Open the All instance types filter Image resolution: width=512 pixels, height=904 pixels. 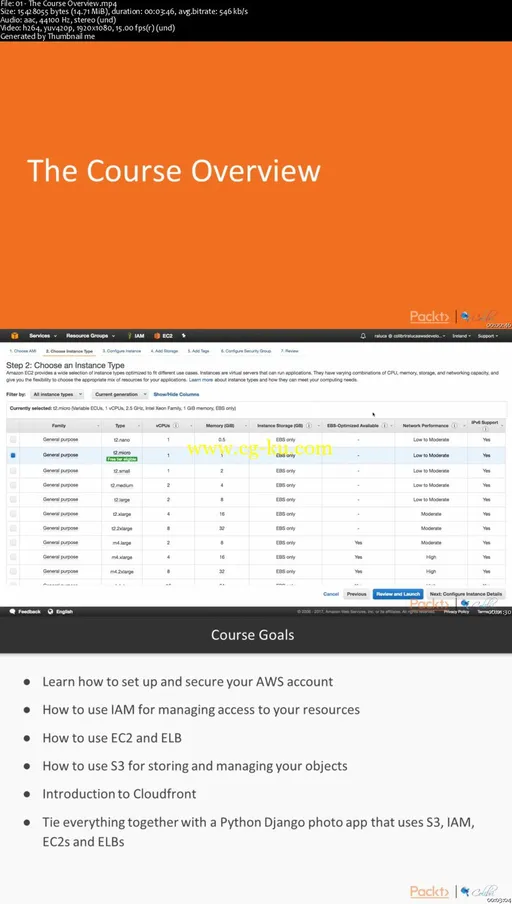point(57,394)
